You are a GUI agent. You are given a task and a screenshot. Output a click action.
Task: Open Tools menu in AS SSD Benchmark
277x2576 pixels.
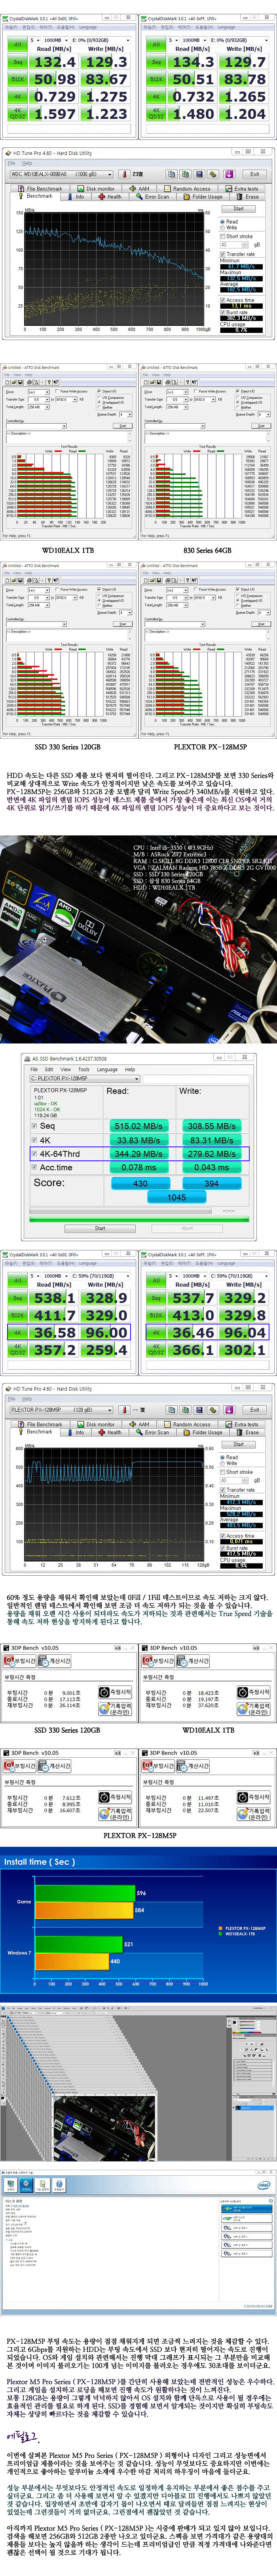(83, 1069)
